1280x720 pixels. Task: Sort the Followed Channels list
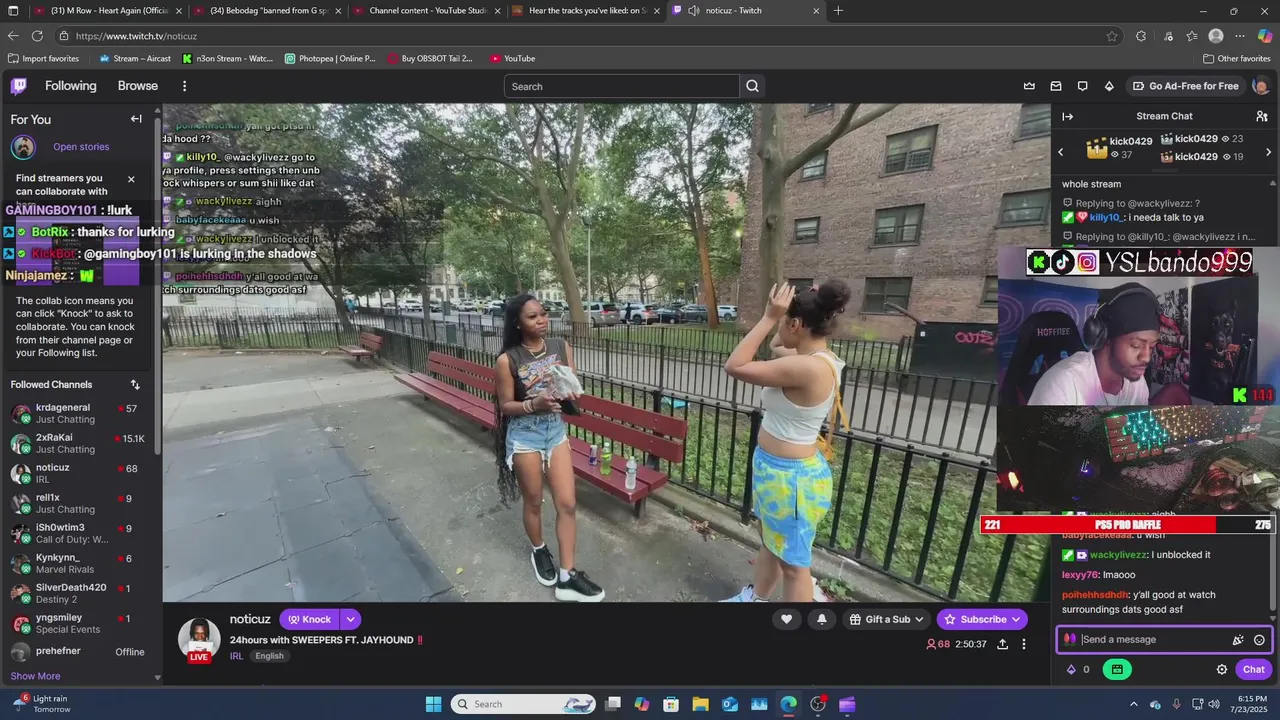135,384
